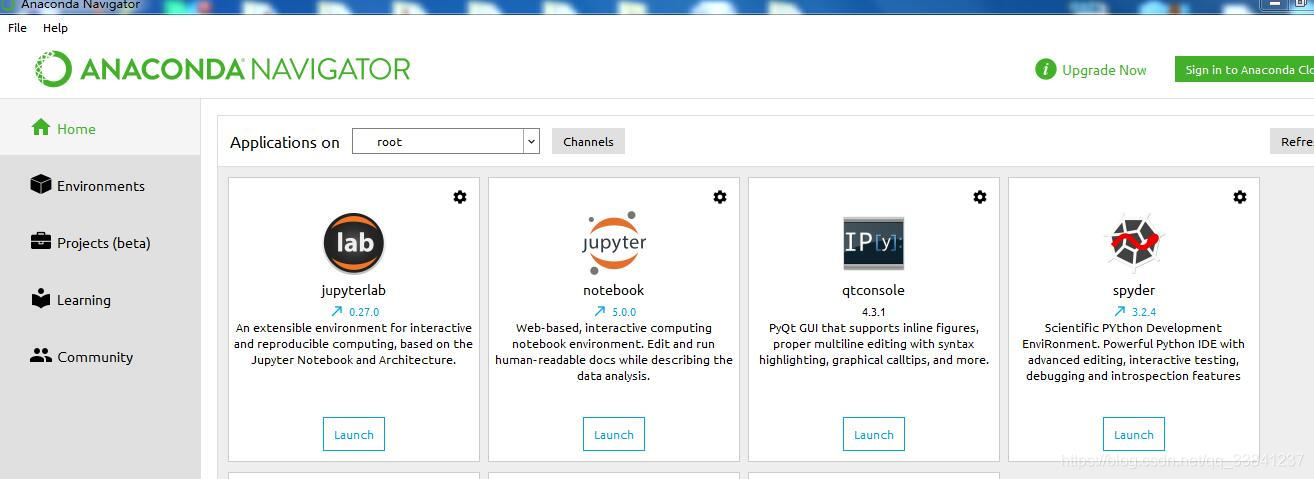This screenshot has height=479, width=1314.
Task: Click the 'Applications on' label
Action: 285,142
